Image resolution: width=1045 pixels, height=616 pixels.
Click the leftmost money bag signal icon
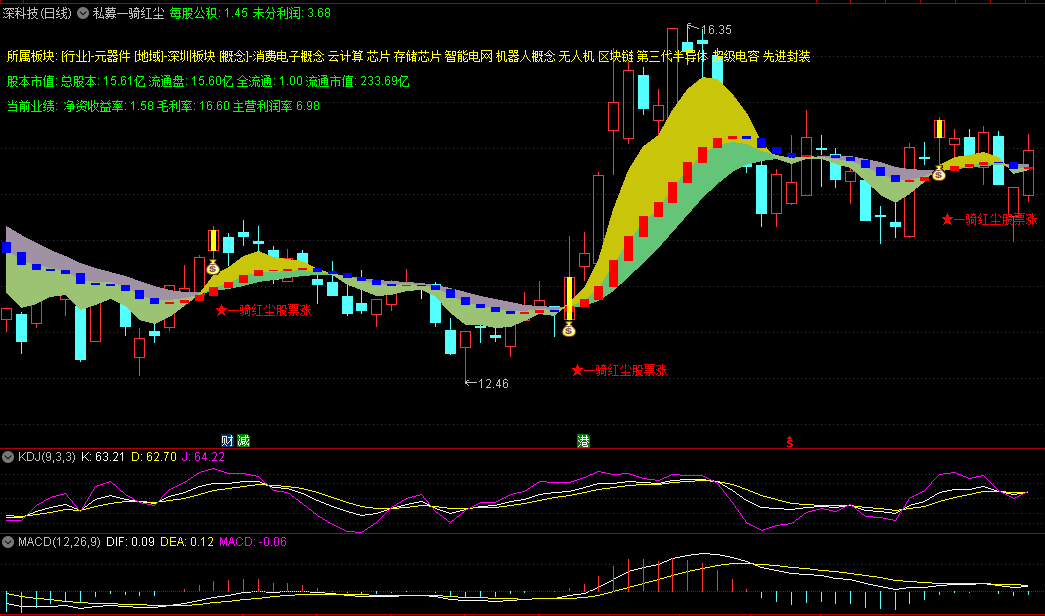pos(213,268)
